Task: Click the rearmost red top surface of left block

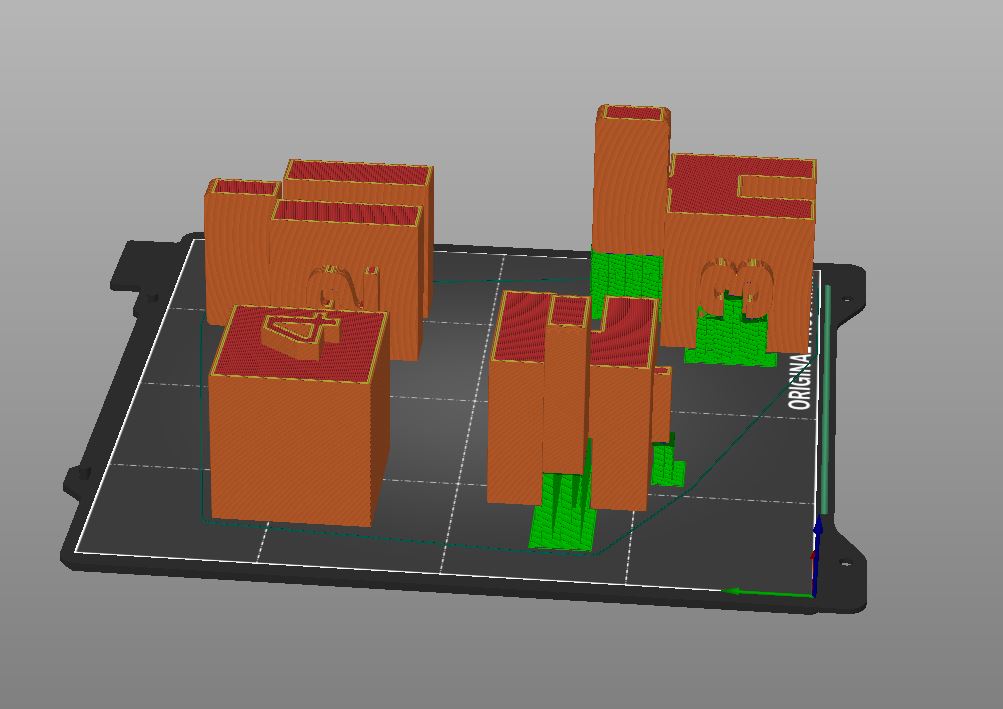Action: click(357, 172)
